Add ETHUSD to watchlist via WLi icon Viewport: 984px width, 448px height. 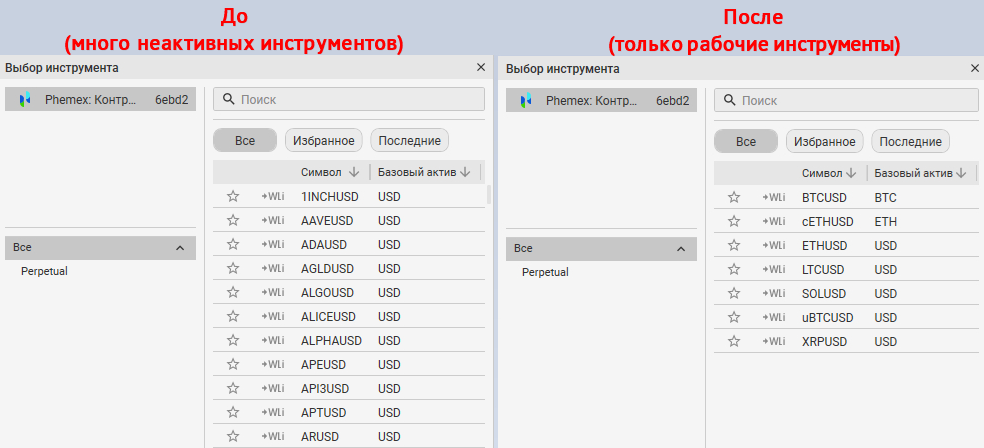pos(773,245)
